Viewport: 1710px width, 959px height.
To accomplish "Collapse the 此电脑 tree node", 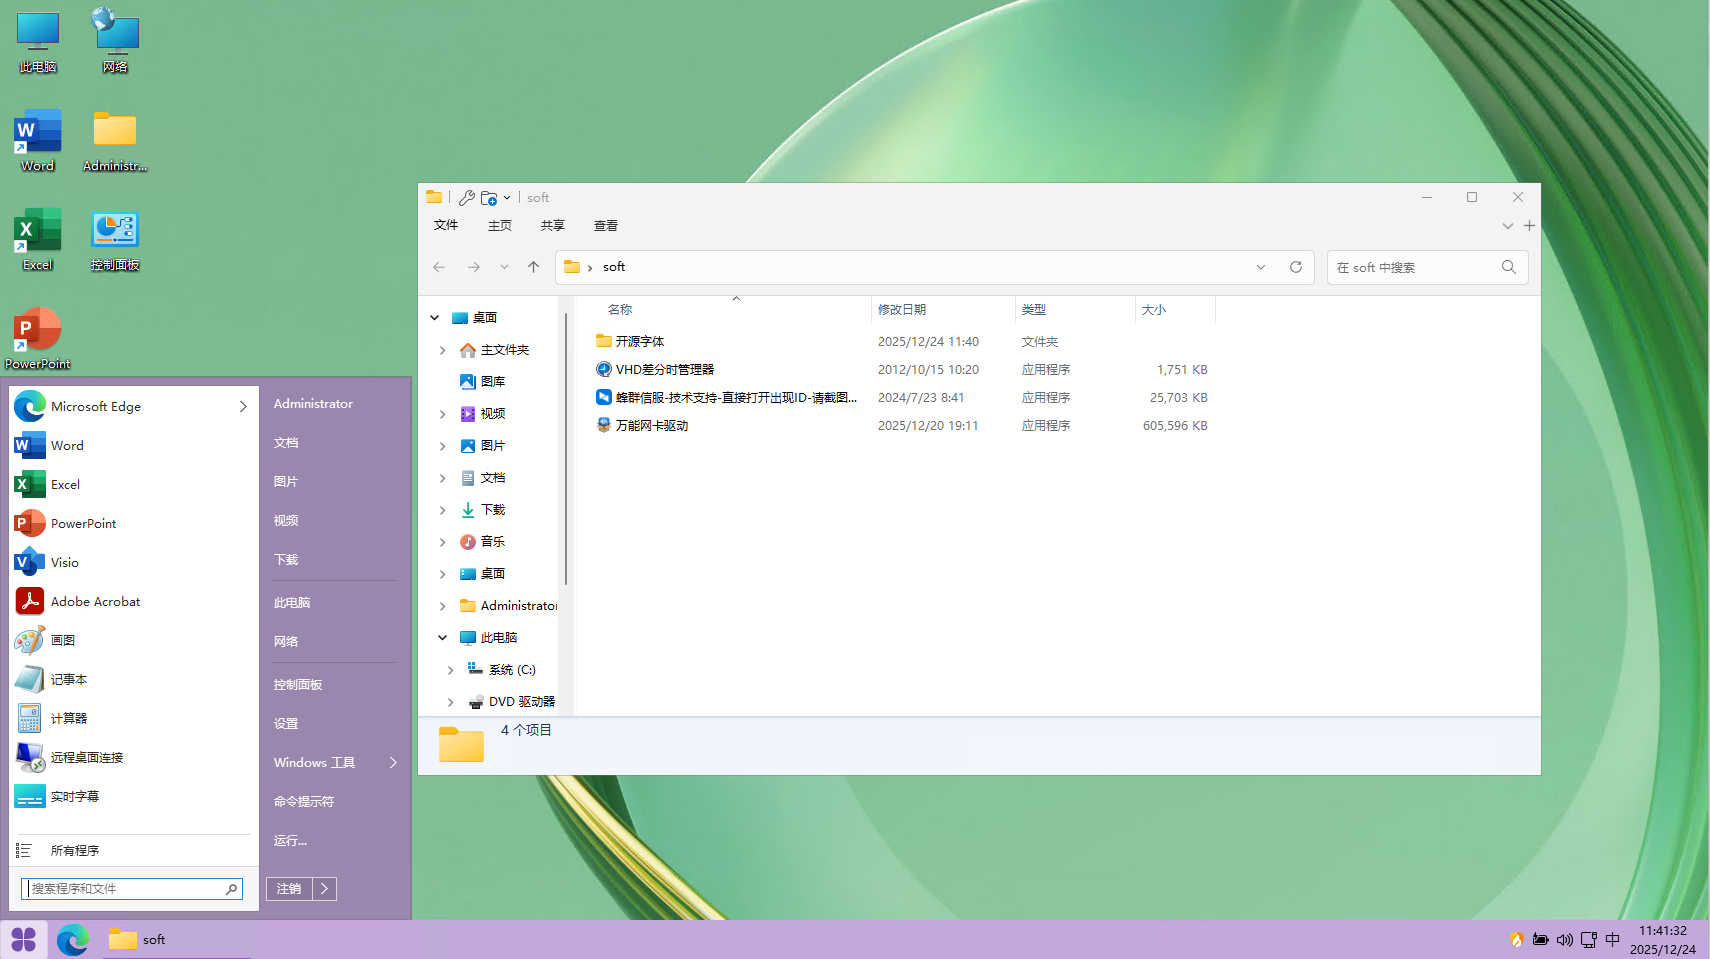I will (442, 637).
